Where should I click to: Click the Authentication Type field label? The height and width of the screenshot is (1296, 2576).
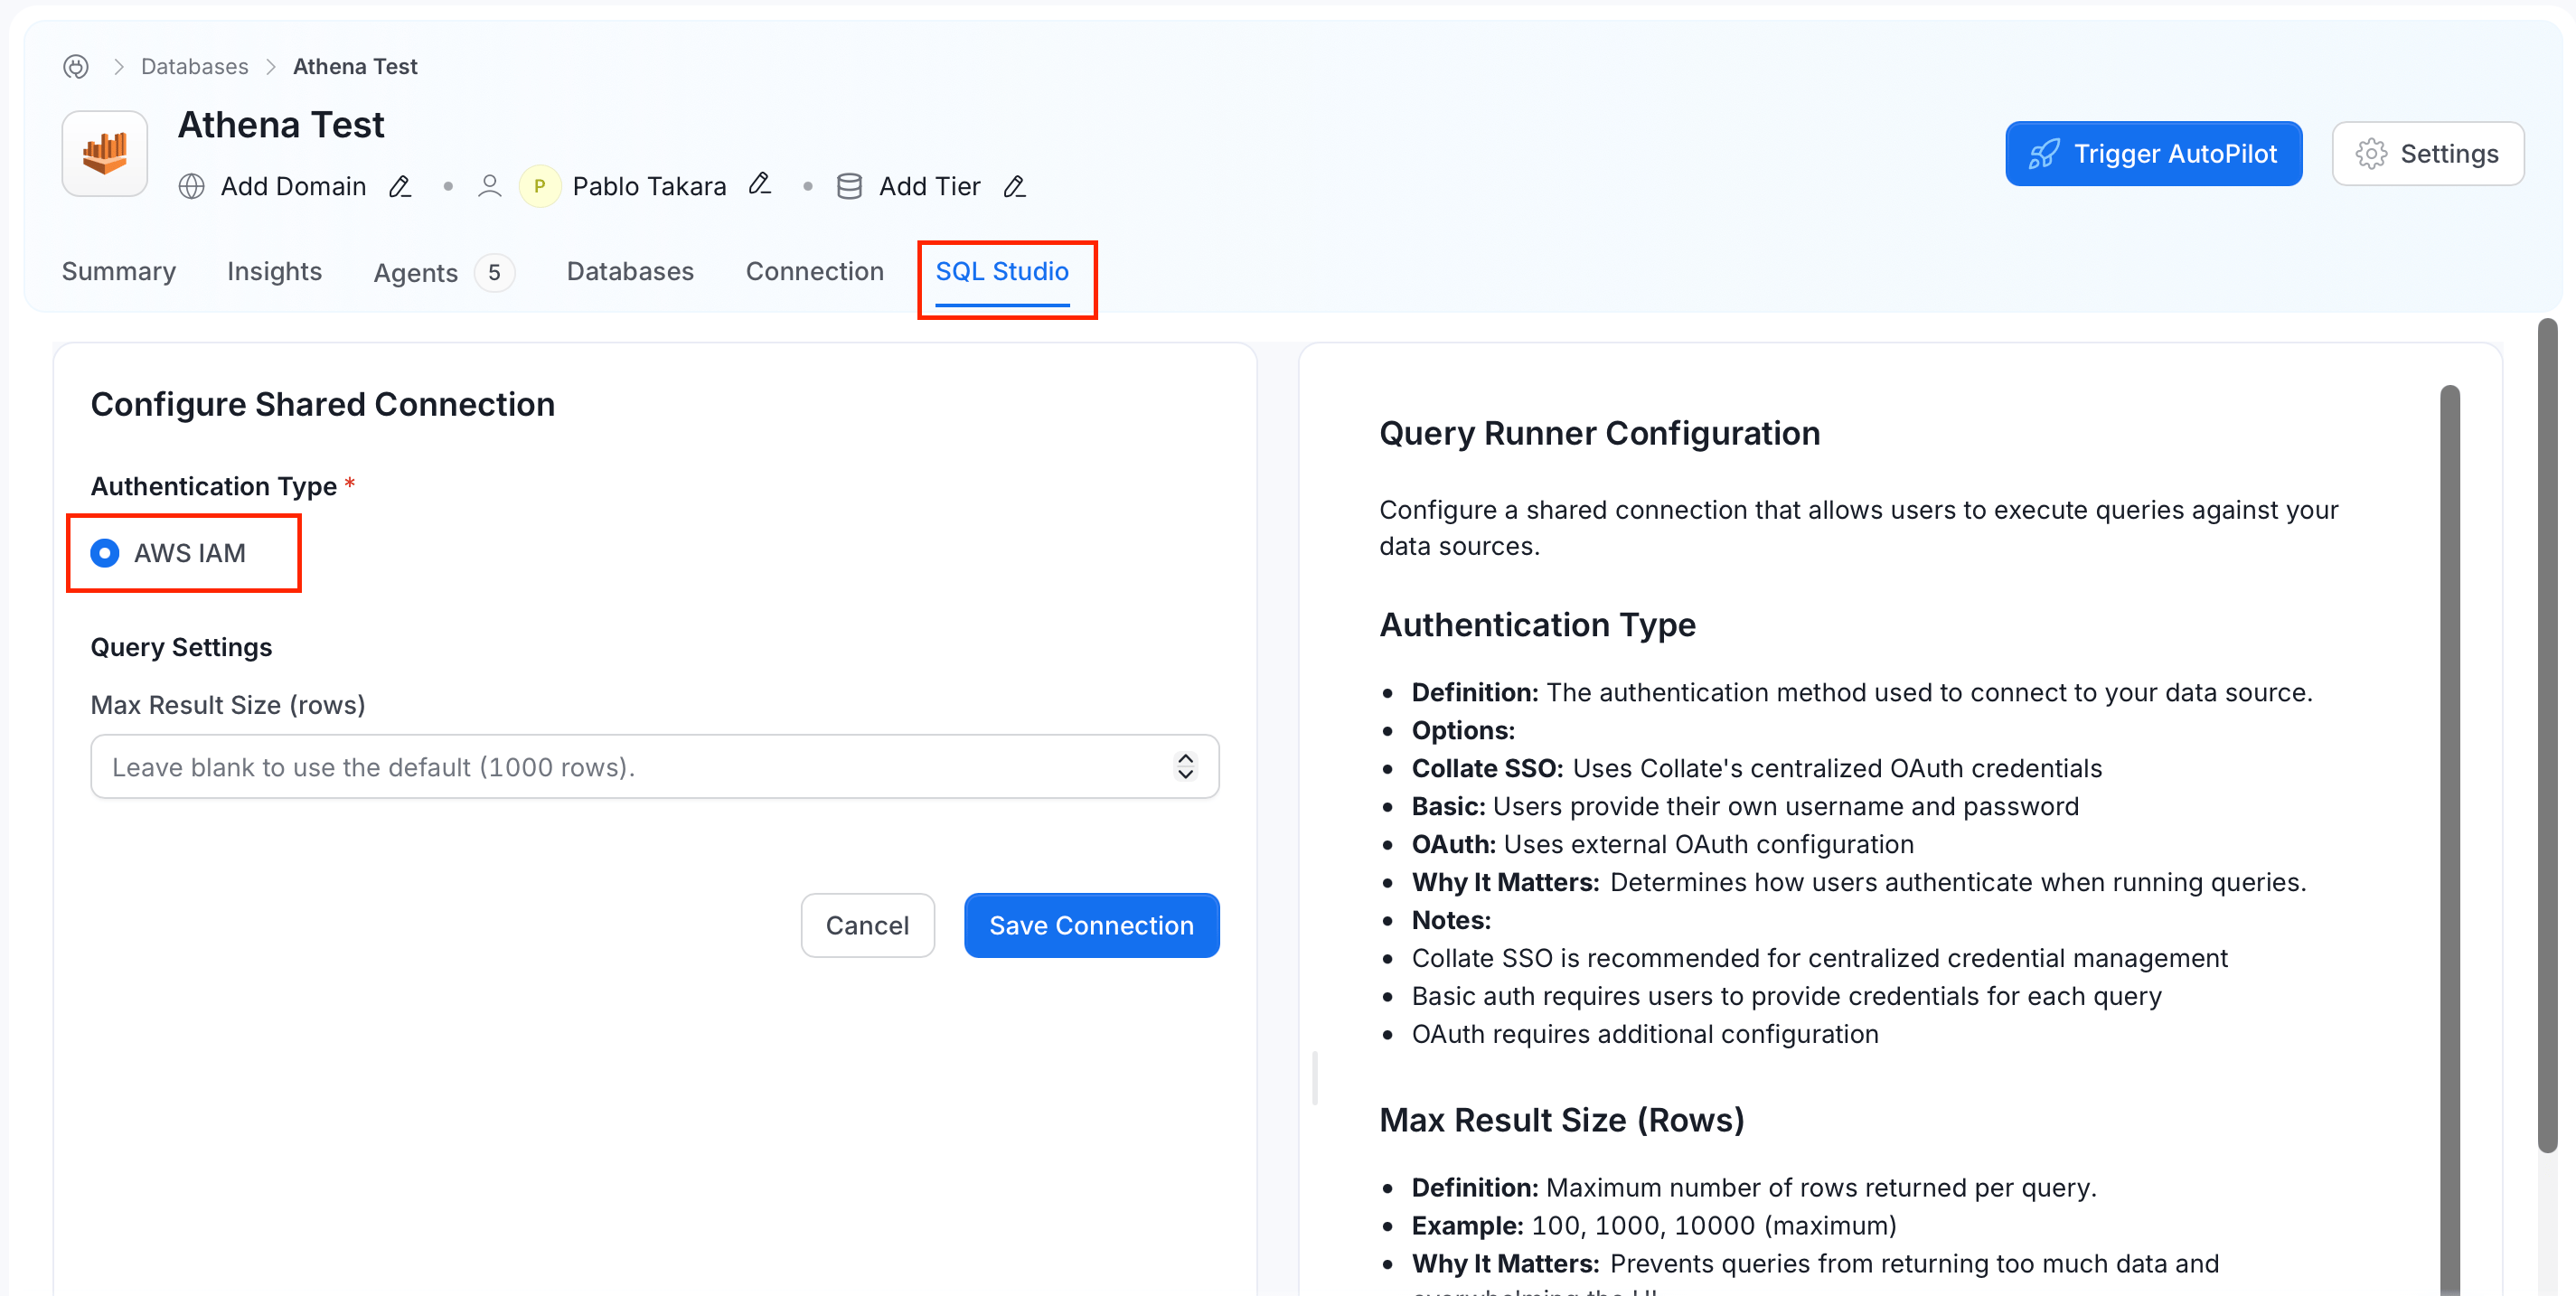214,486
